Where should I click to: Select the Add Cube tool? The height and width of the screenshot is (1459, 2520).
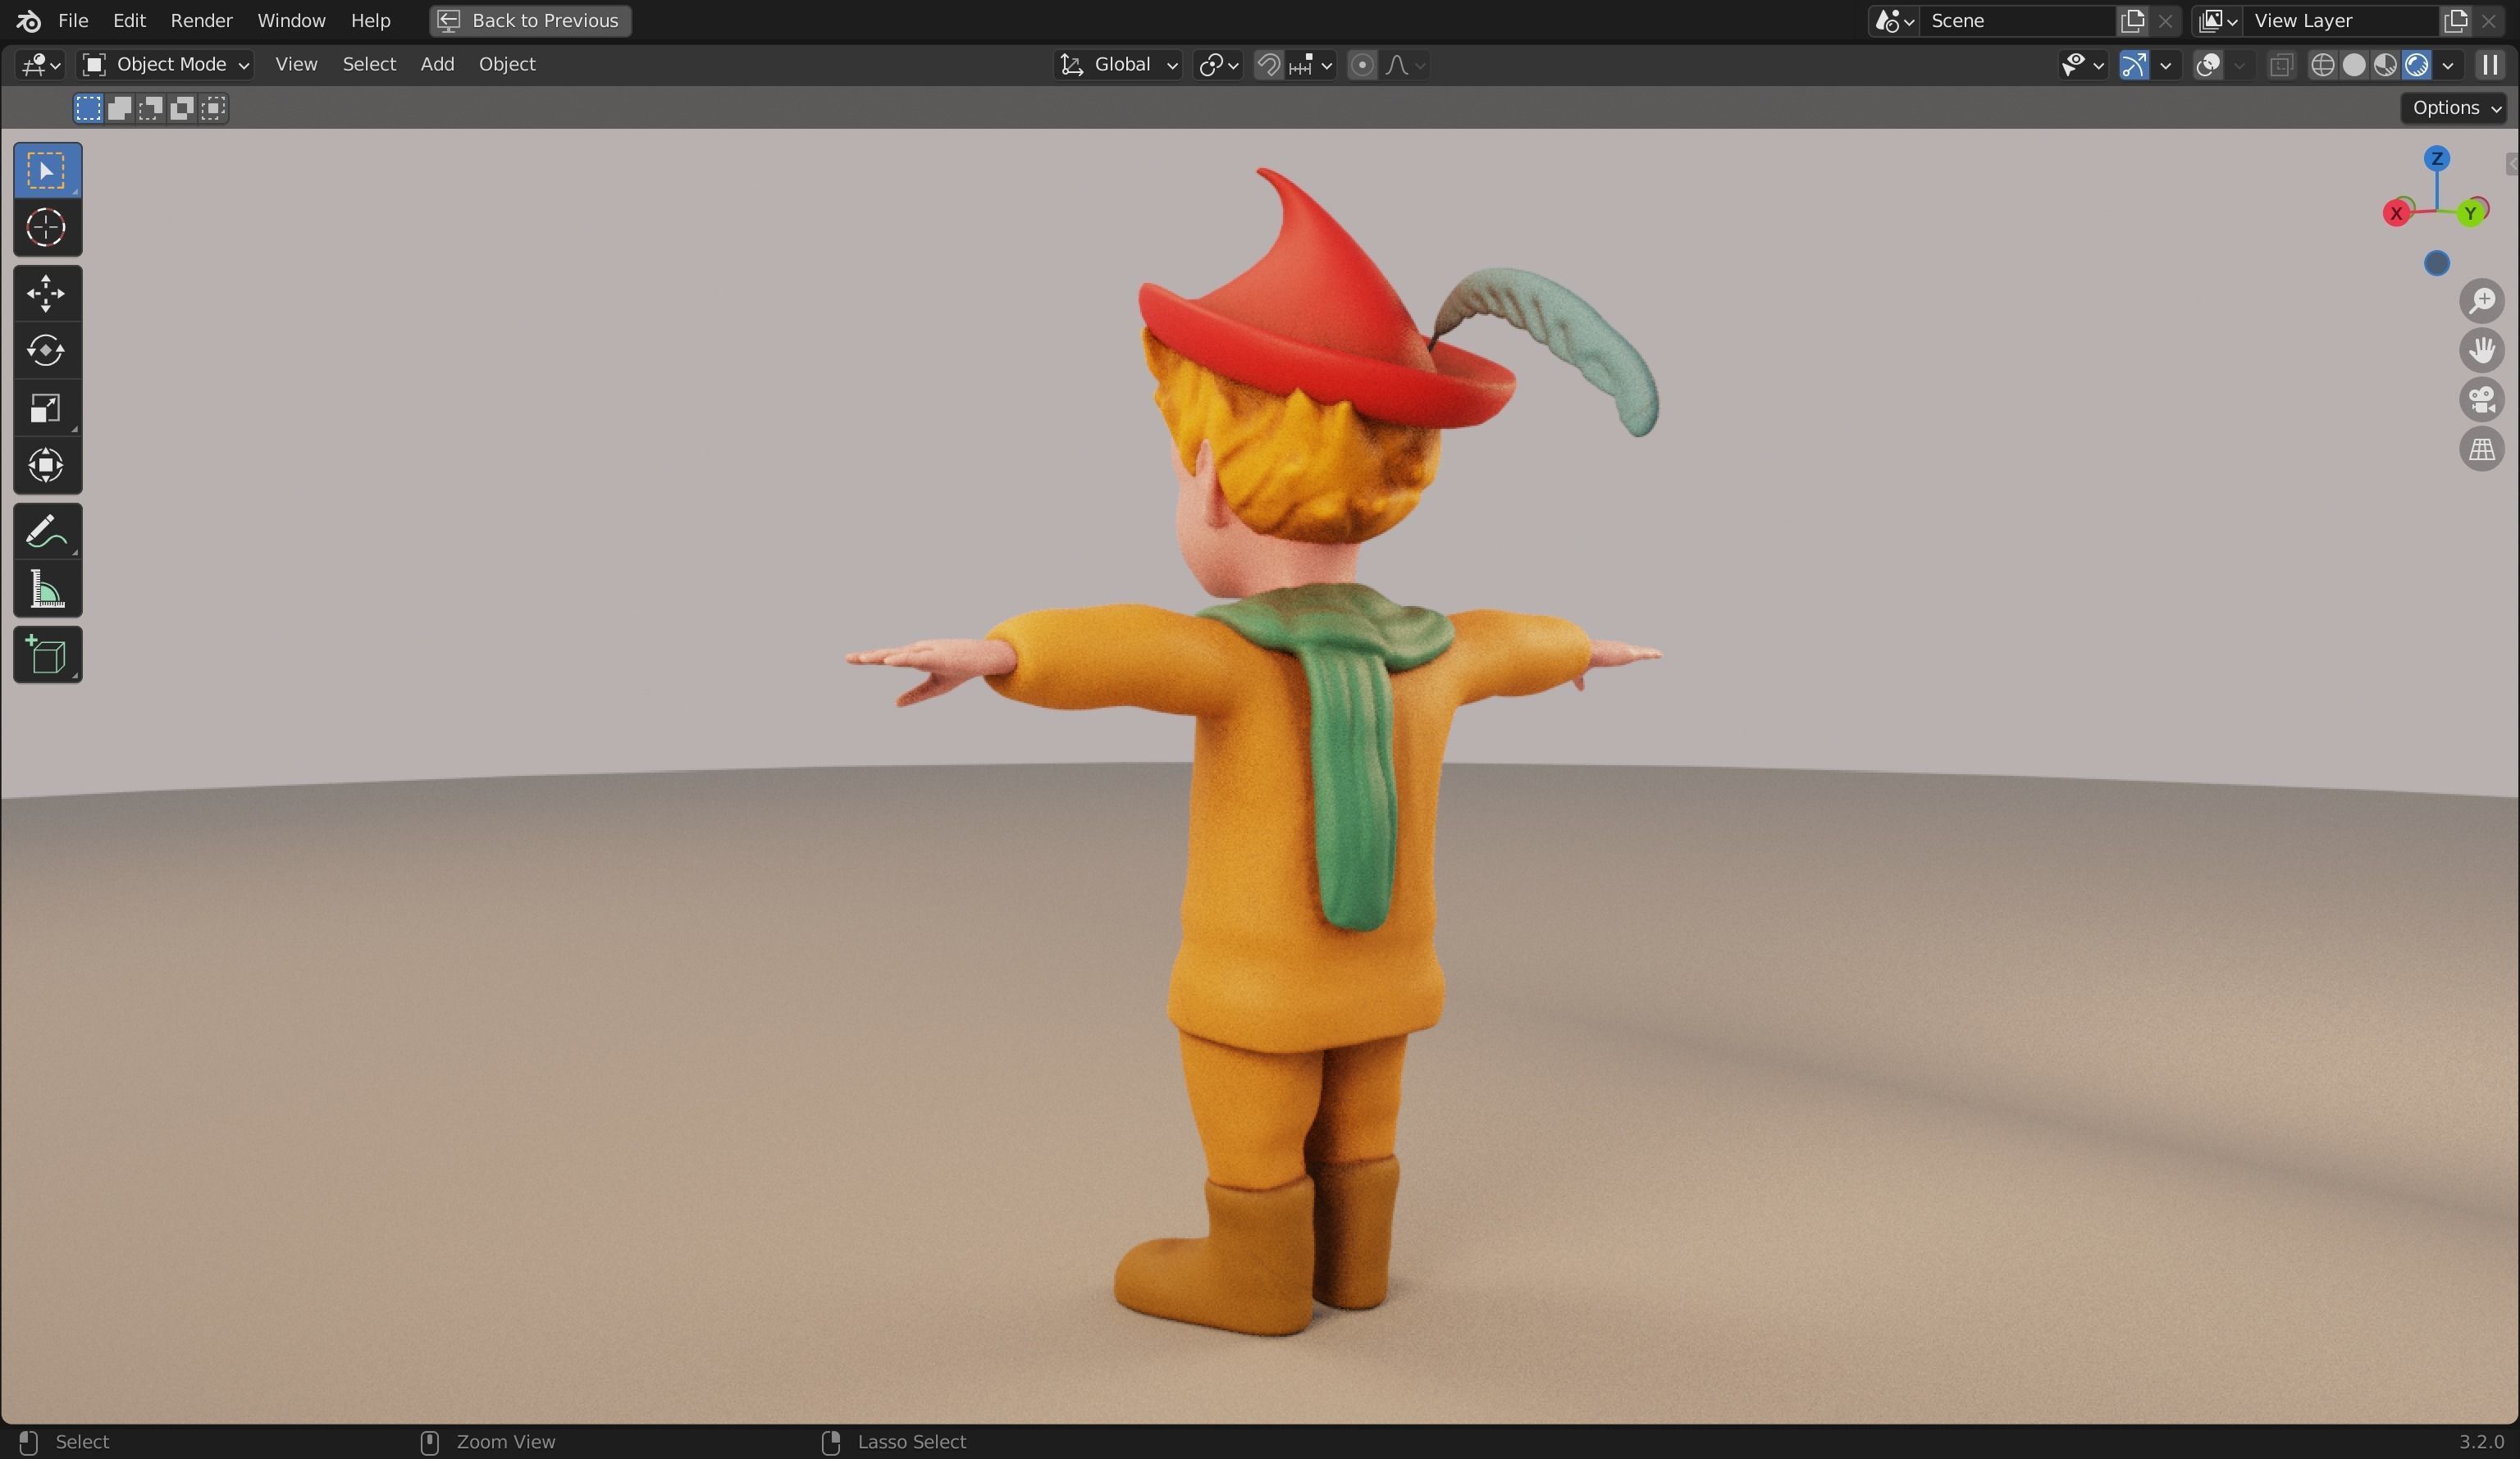[x=47, y=655]
